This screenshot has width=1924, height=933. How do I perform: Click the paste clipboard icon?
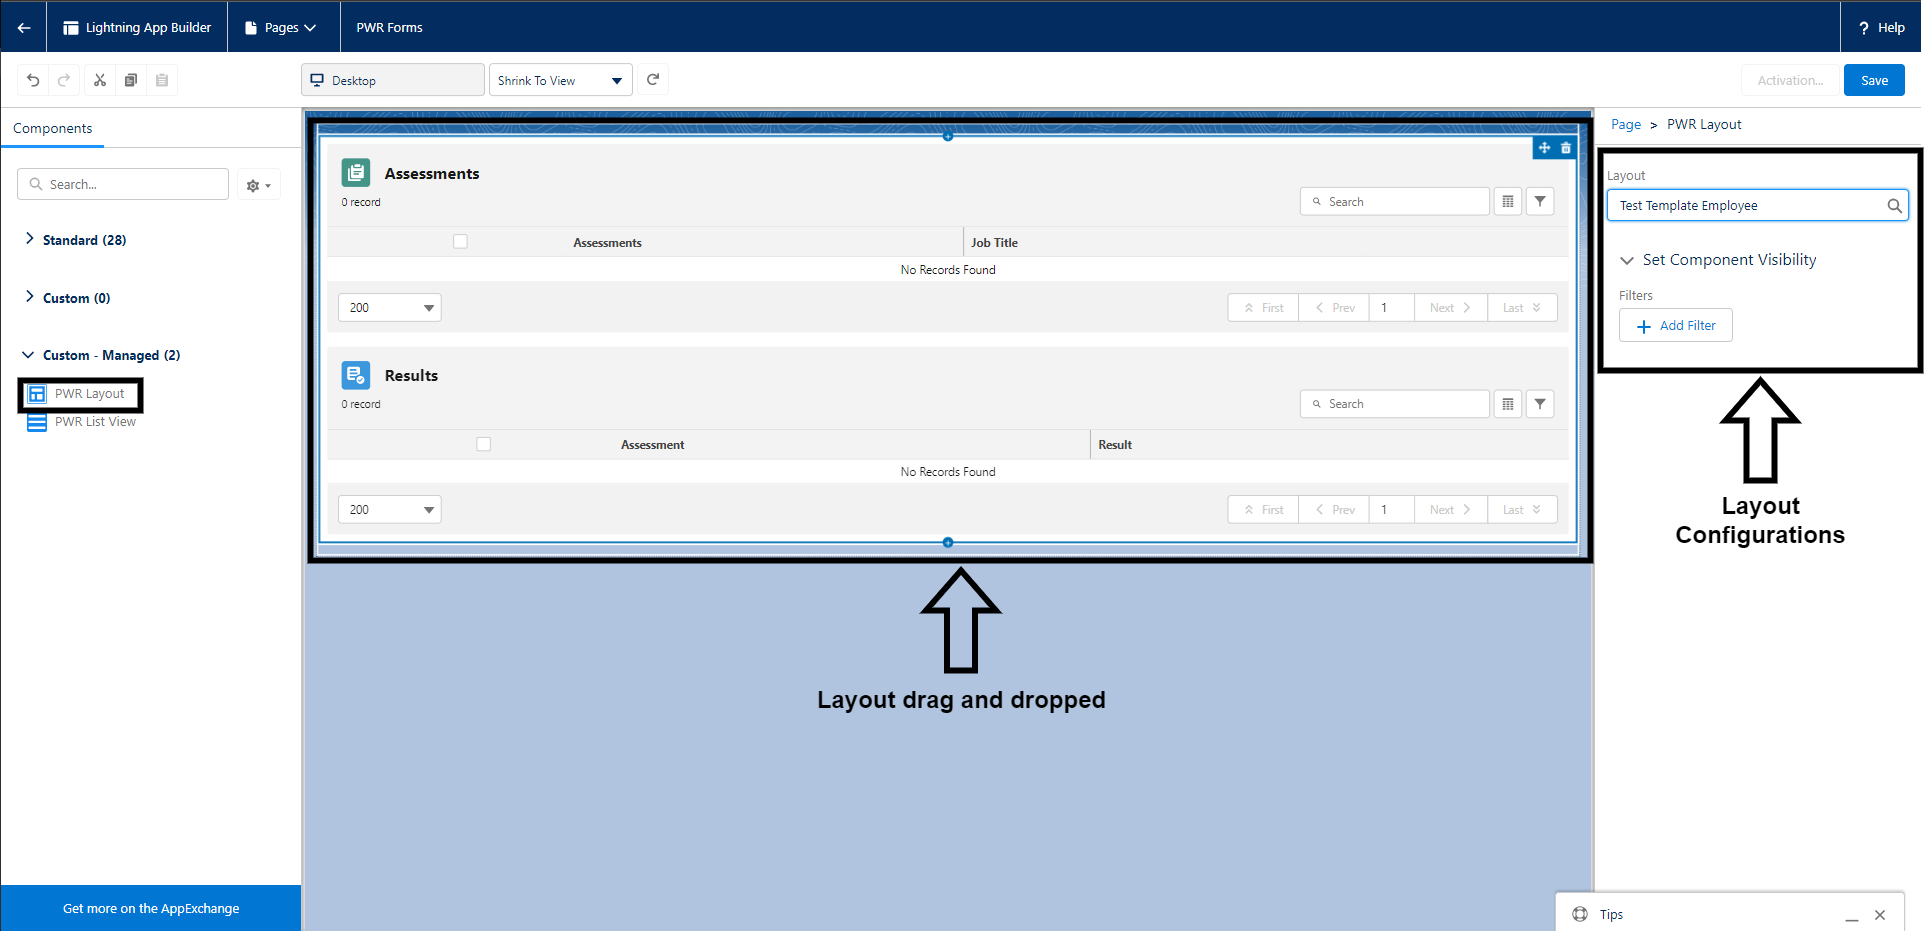tap(162, 80)
